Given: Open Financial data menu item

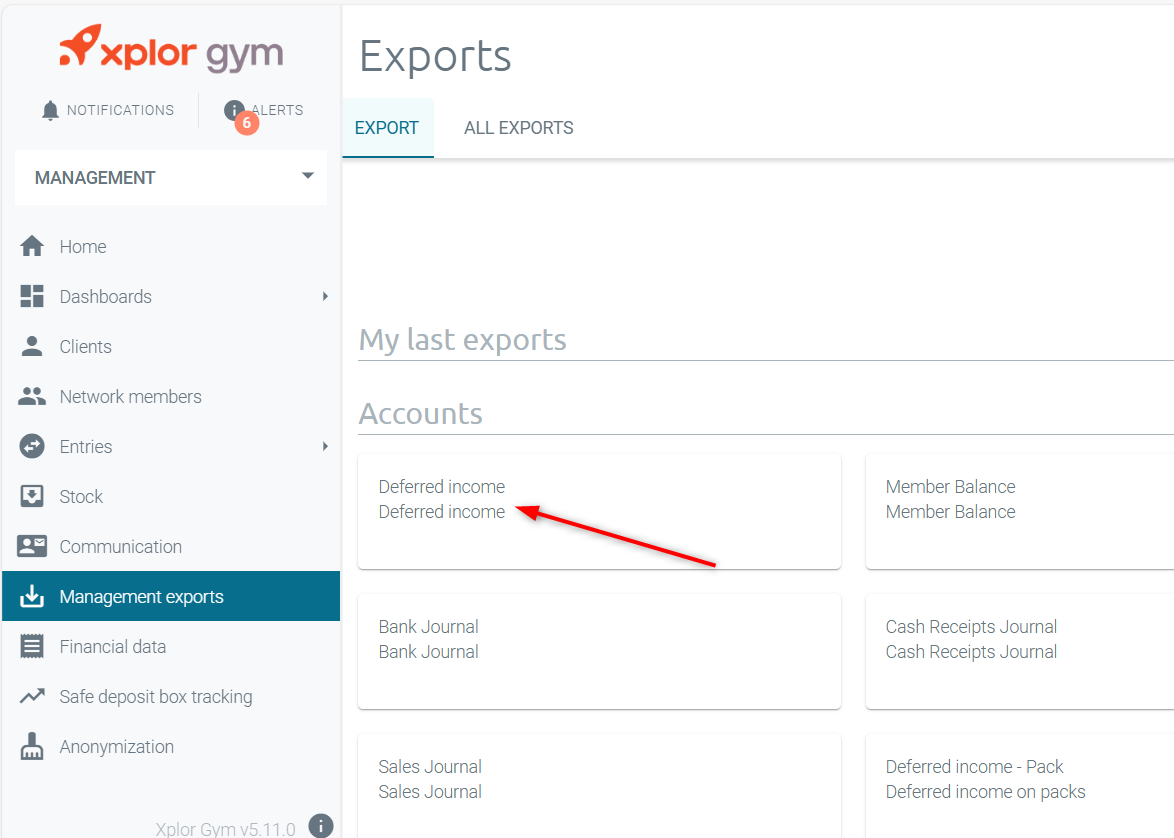Looking at the screenshot, I should pyautogui.click(x=171, y=646).
